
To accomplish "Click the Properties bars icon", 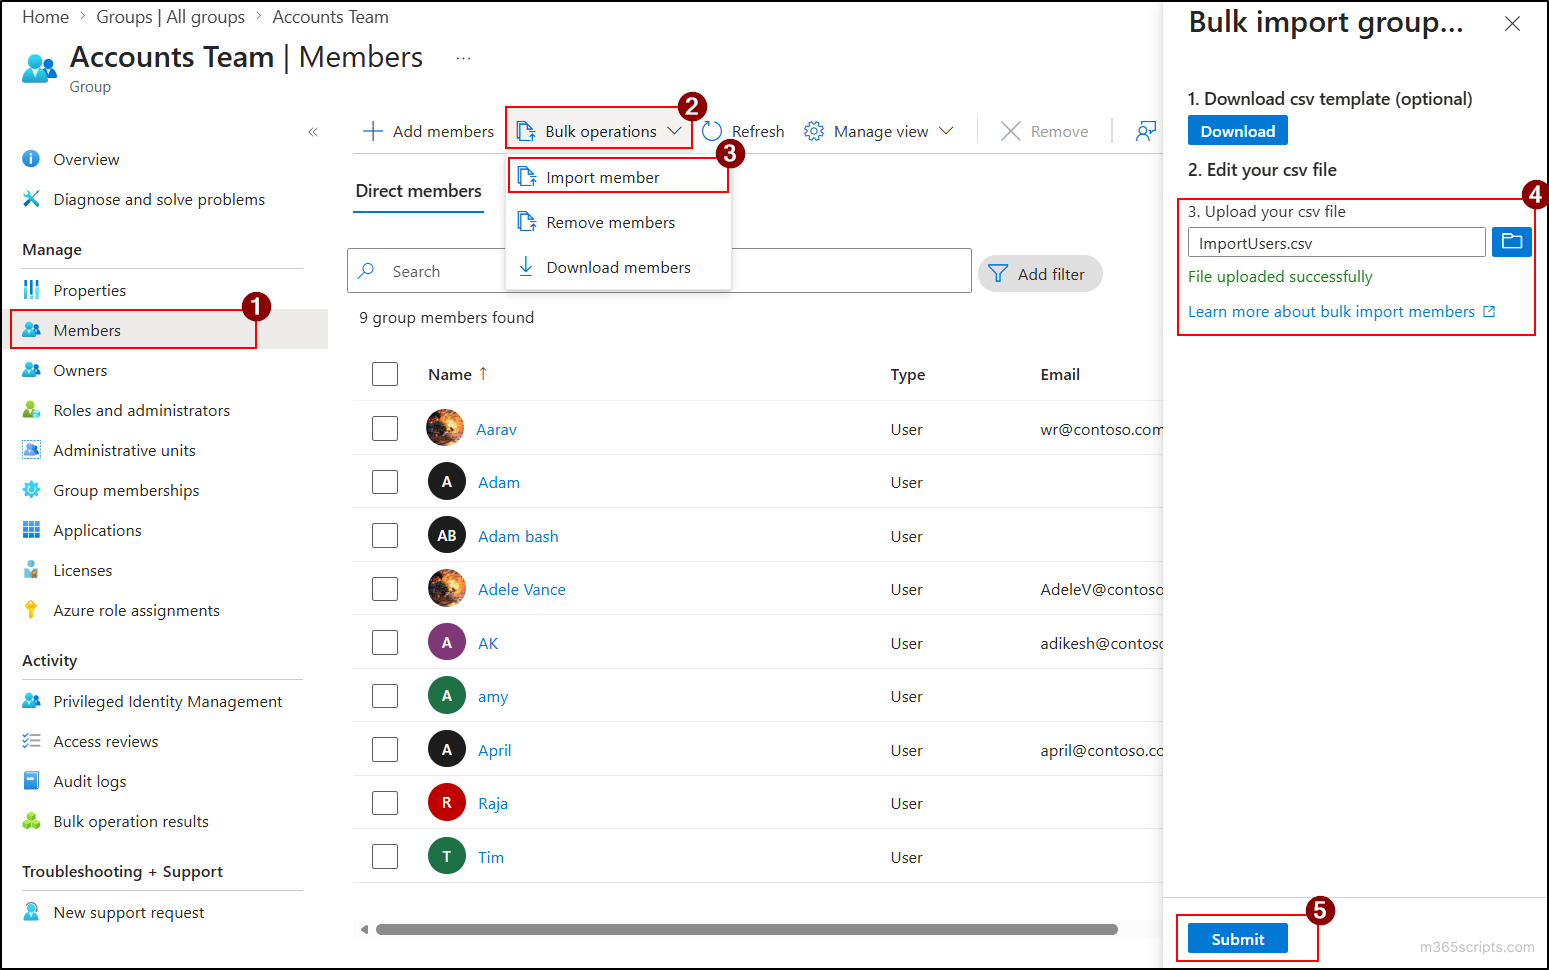I will click(31, 290).
